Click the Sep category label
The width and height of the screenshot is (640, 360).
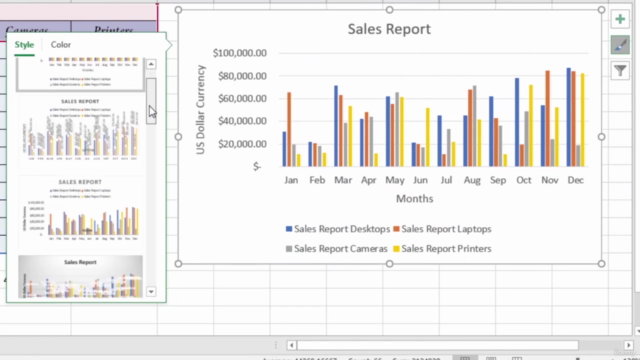pos(498,180)
